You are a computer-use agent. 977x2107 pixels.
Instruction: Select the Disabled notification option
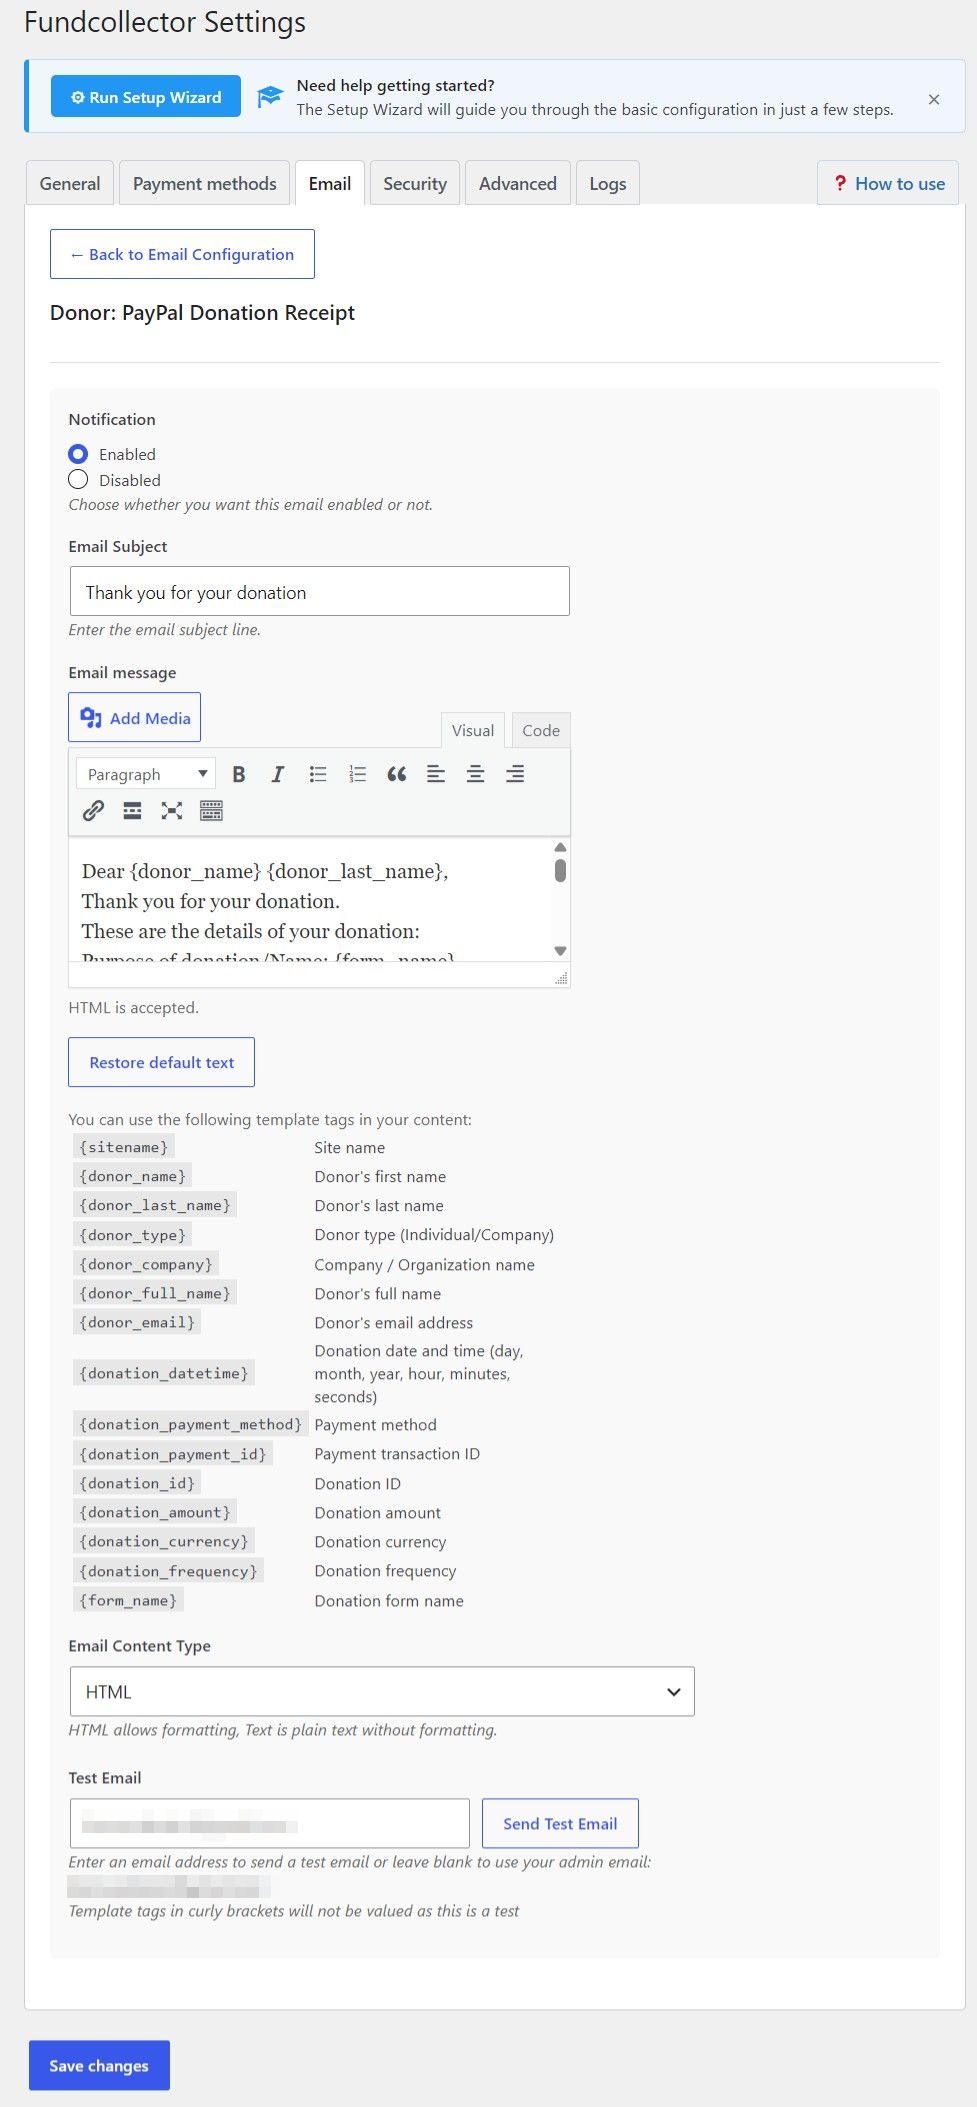[78, 480]
